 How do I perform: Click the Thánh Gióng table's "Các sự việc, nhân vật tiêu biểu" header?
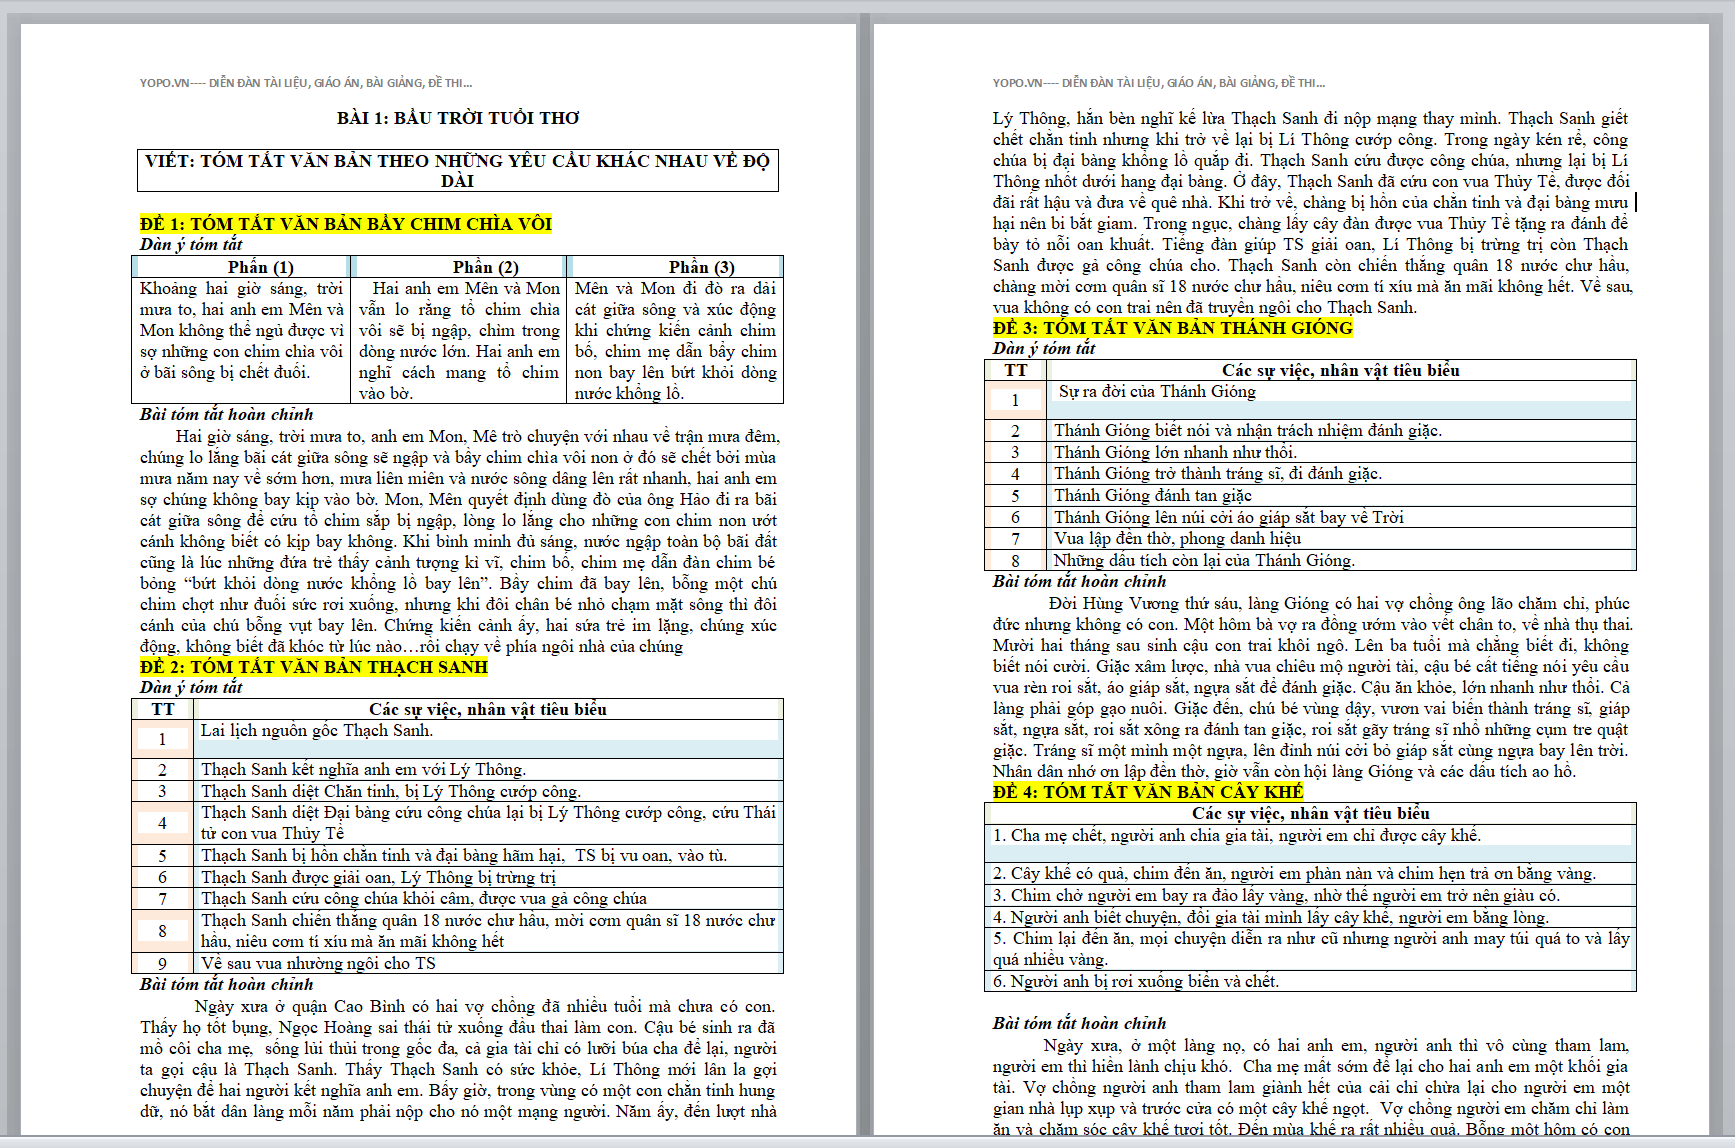click(1341, 370)
